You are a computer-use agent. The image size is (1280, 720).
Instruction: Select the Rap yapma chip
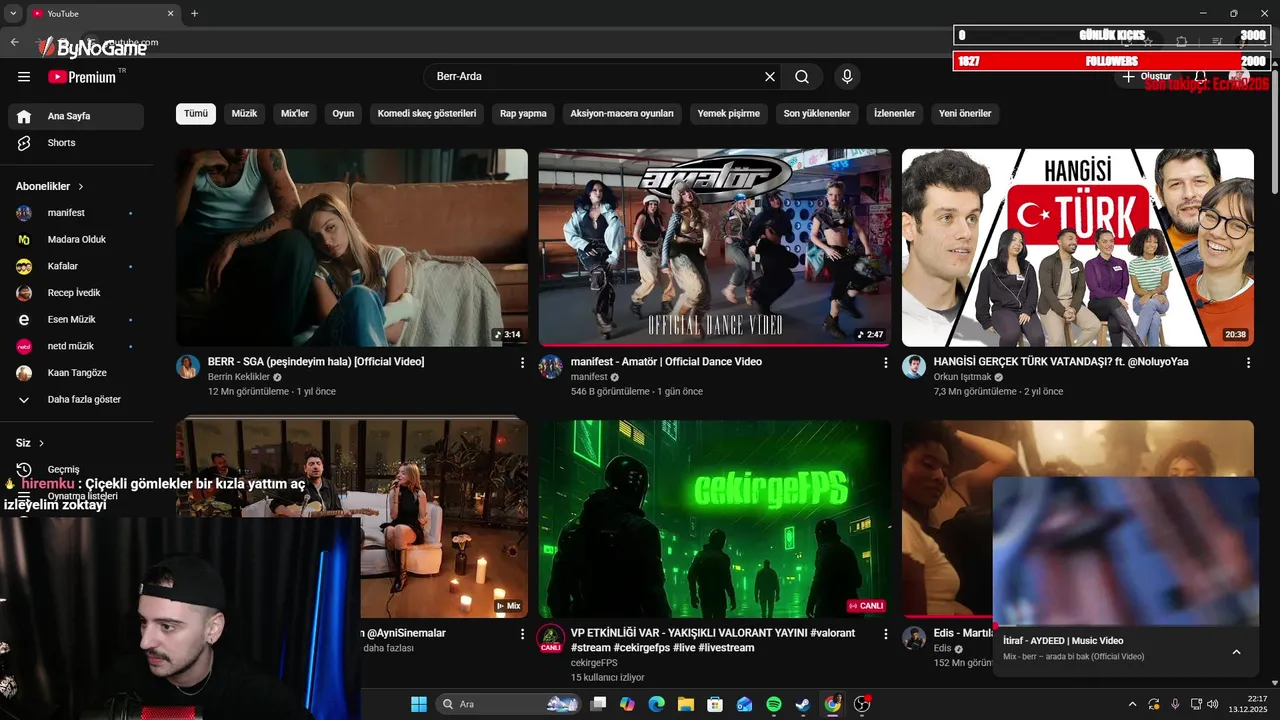click(x=523, y=114)
